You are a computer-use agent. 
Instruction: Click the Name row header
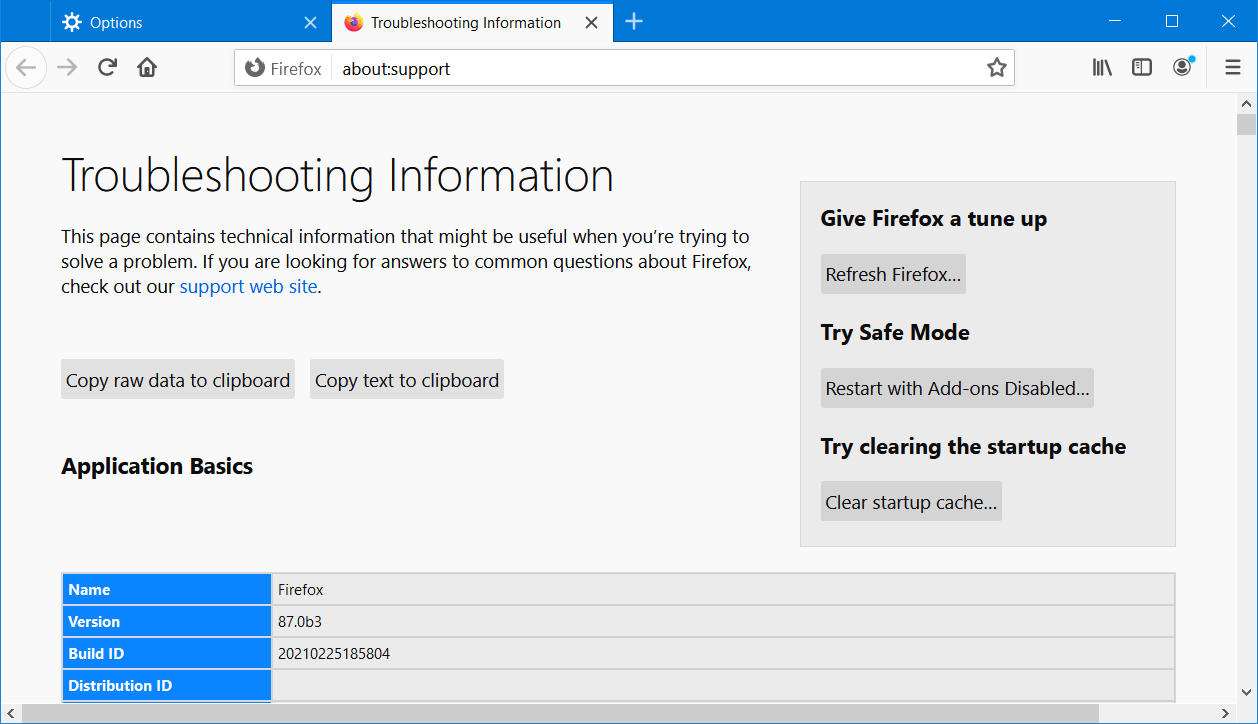tap(167, 589)
